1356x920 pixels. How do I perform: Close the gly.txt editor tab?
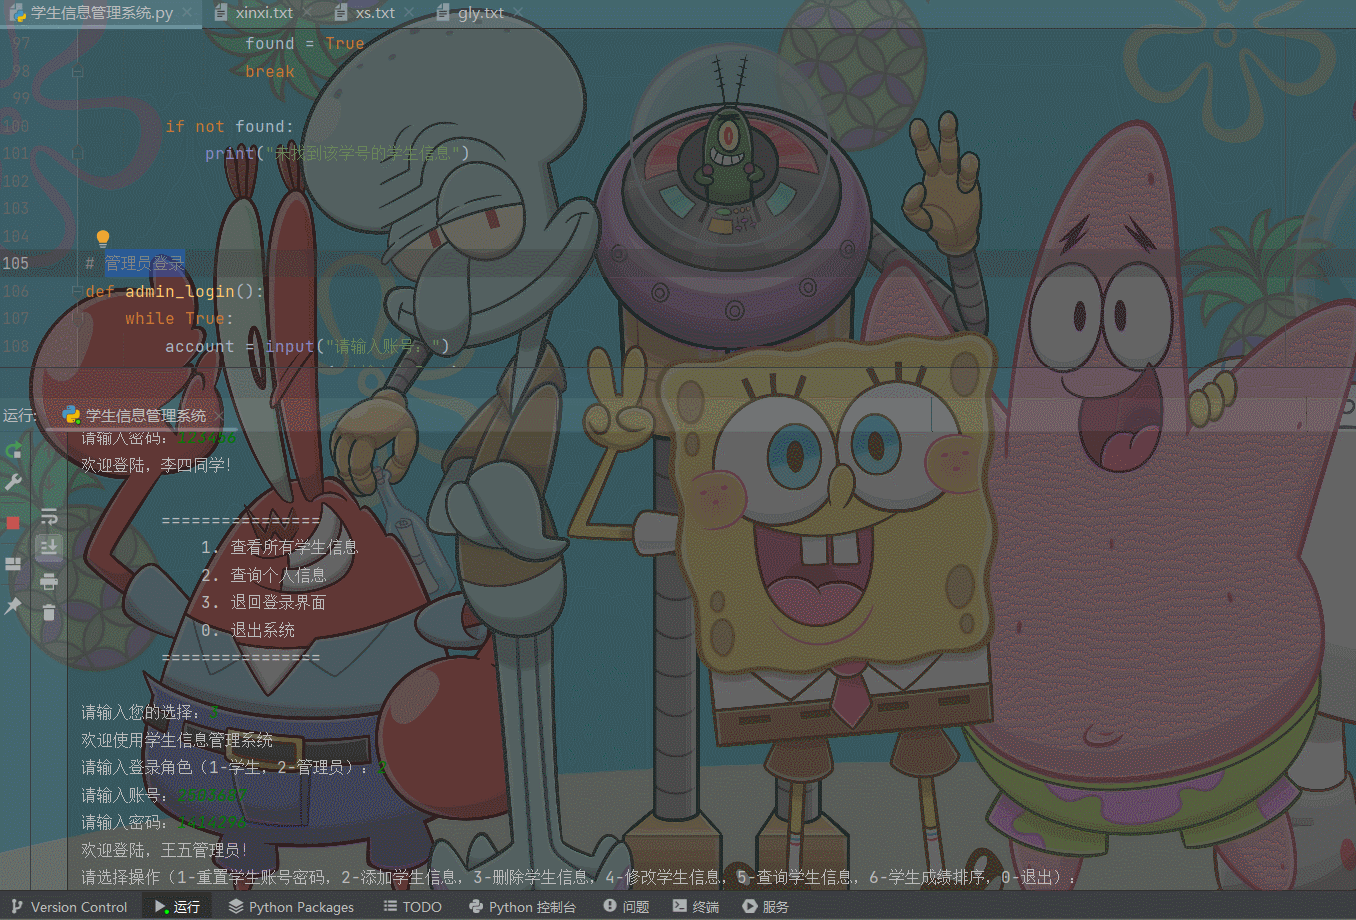[519, 13]
